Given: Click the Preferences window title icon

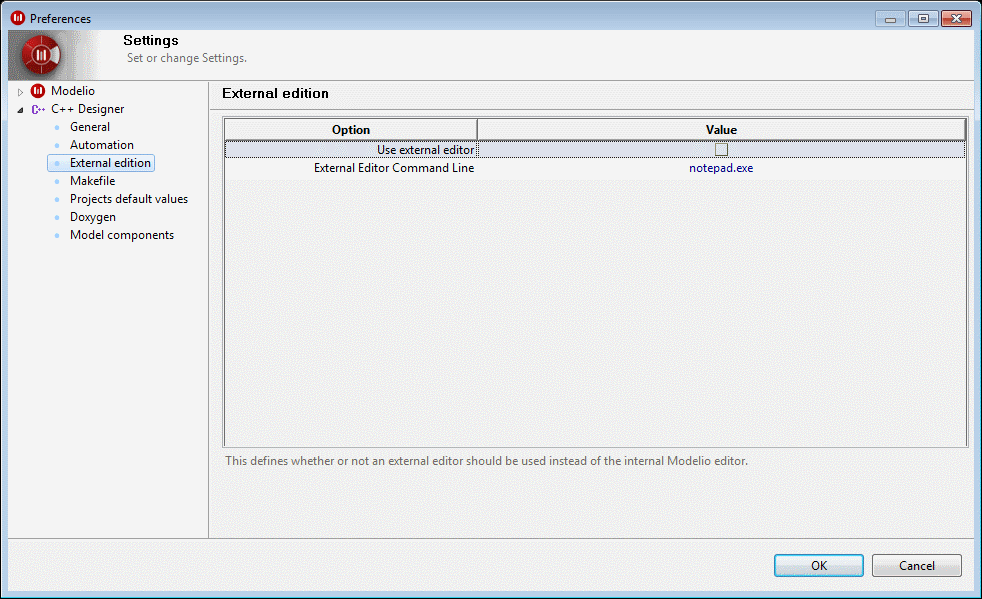Looking at the screenshot, I should [18, 18].
